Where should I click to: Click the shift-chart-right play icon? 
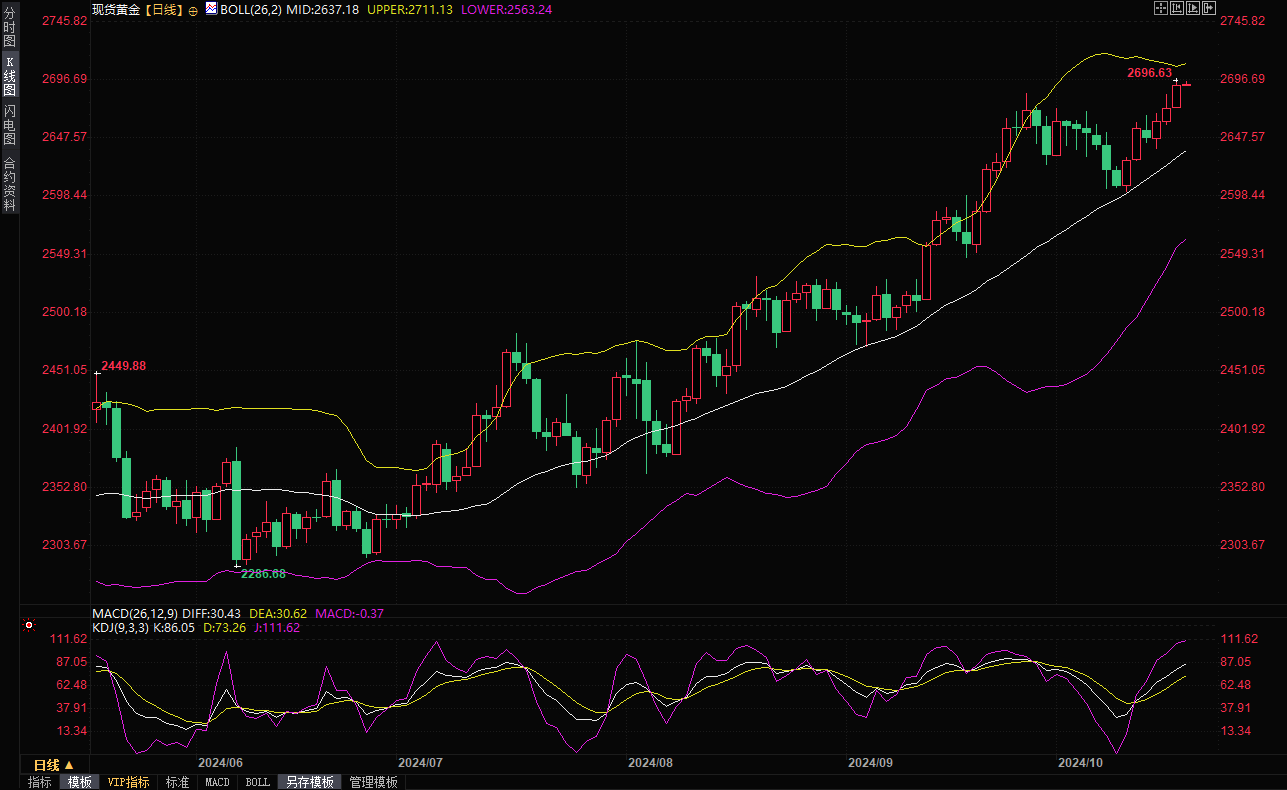1193,8
